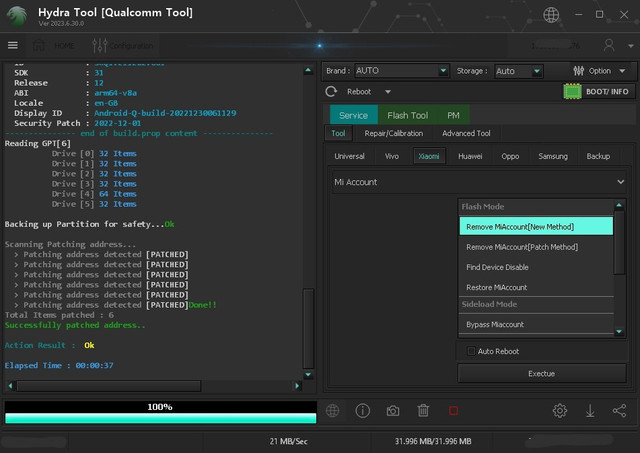Open the hamburger menu
640x453 pixels.
[x=13, y=45]
